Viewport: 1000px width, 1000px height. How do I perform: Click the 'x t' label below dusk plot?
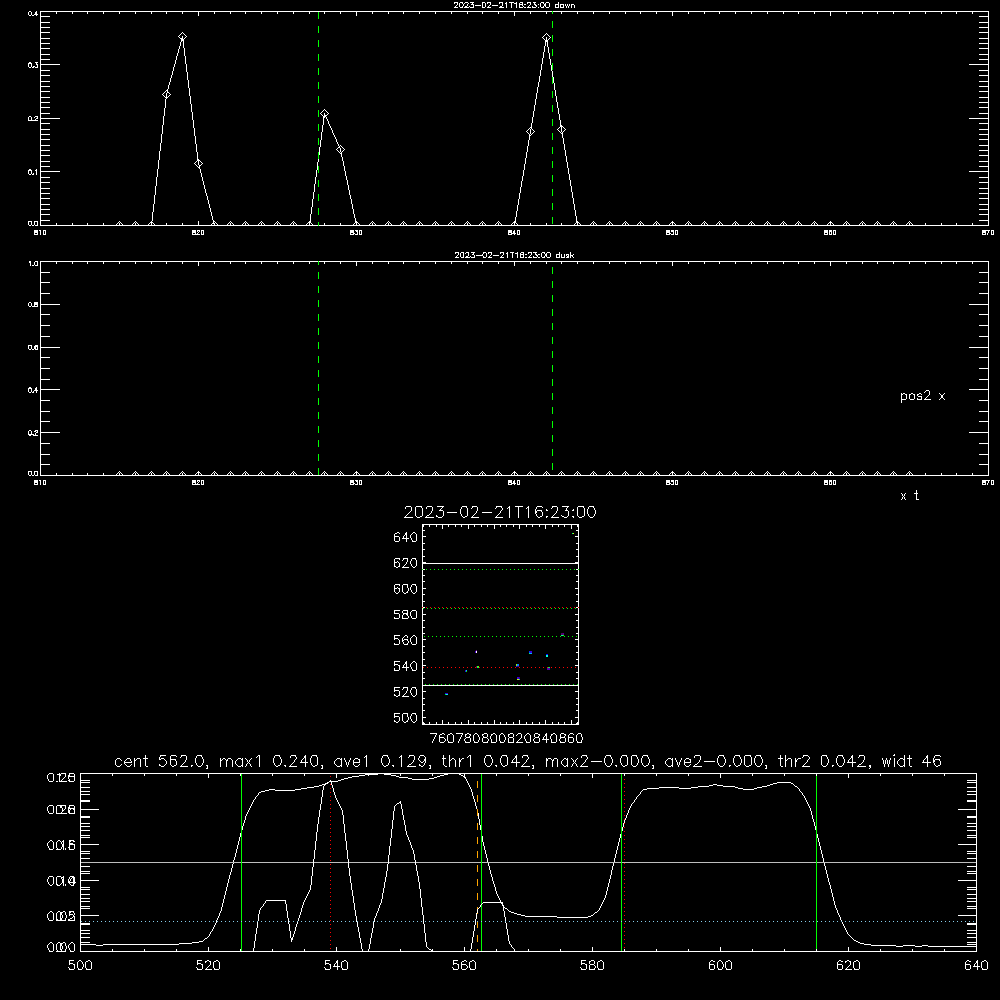coord(909,496)
